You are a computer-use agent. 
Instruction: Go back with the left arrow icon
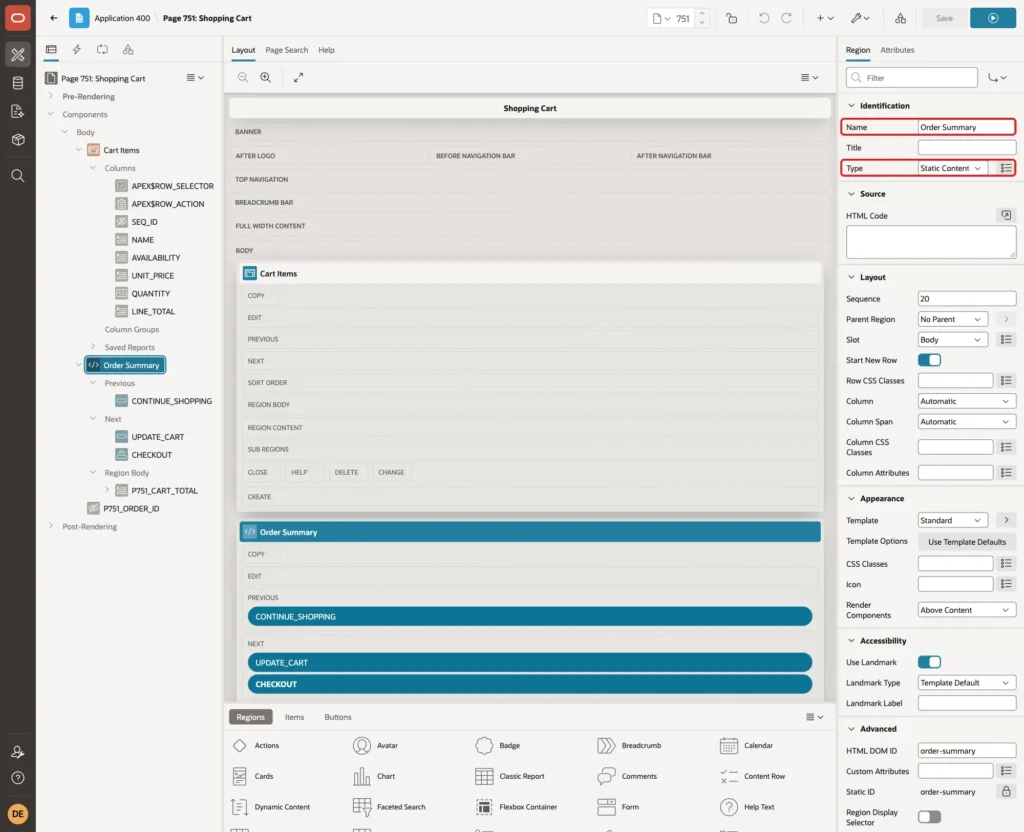54,18
